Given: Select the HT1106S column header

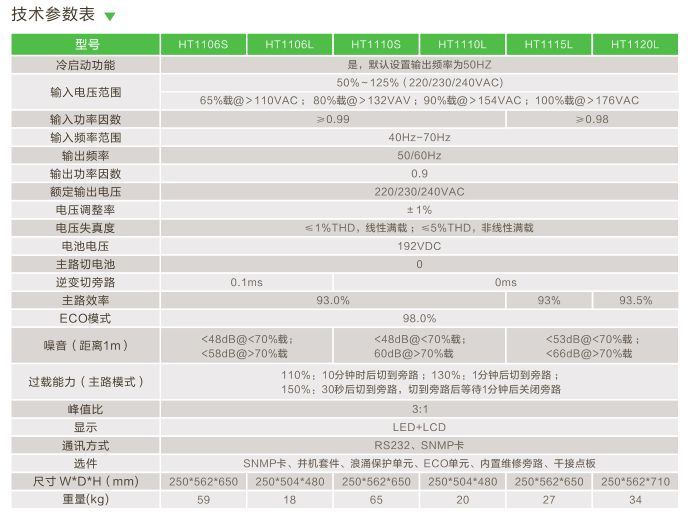Looking at the screenshot, I should (203, 45).
